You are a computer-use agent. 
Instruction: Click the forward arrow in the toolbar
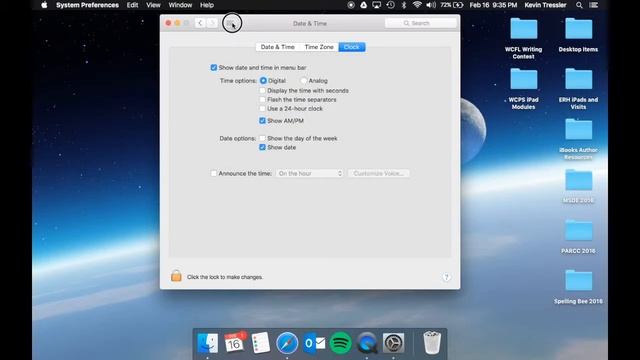pos(212,23)
